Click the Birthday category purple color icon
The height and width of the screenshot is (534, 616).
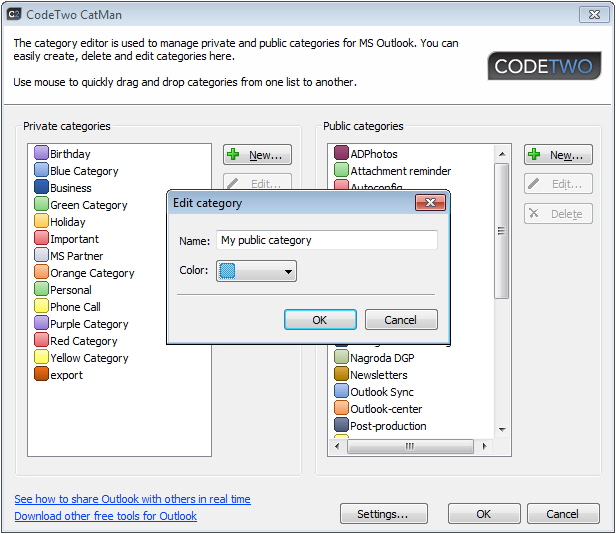pos(41,153)
